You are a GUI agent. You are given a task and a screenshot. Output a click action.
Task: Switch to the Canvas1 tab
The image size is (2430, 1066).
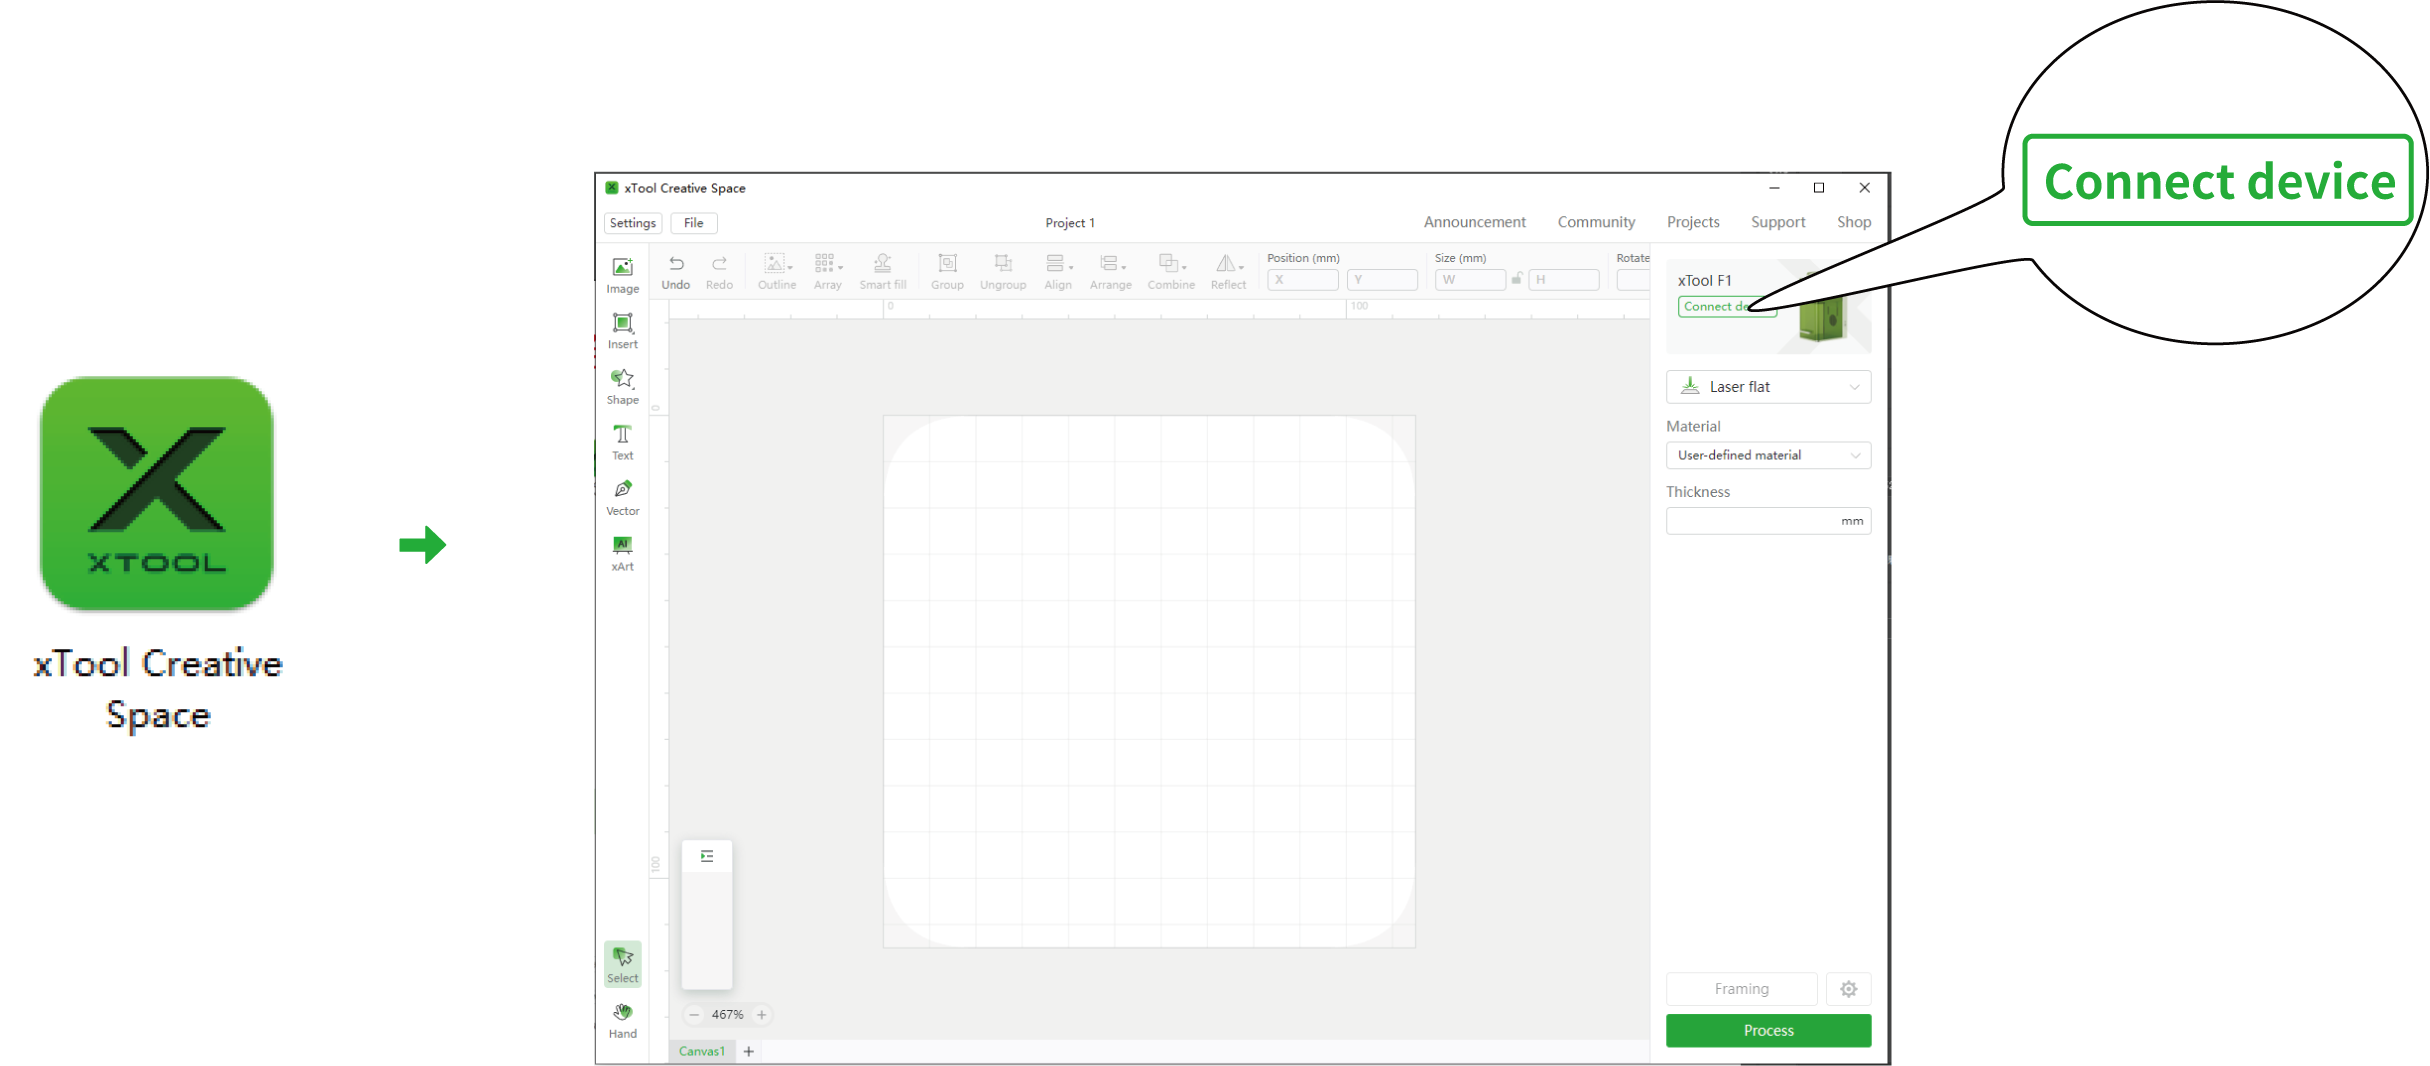click(702, 1051)
